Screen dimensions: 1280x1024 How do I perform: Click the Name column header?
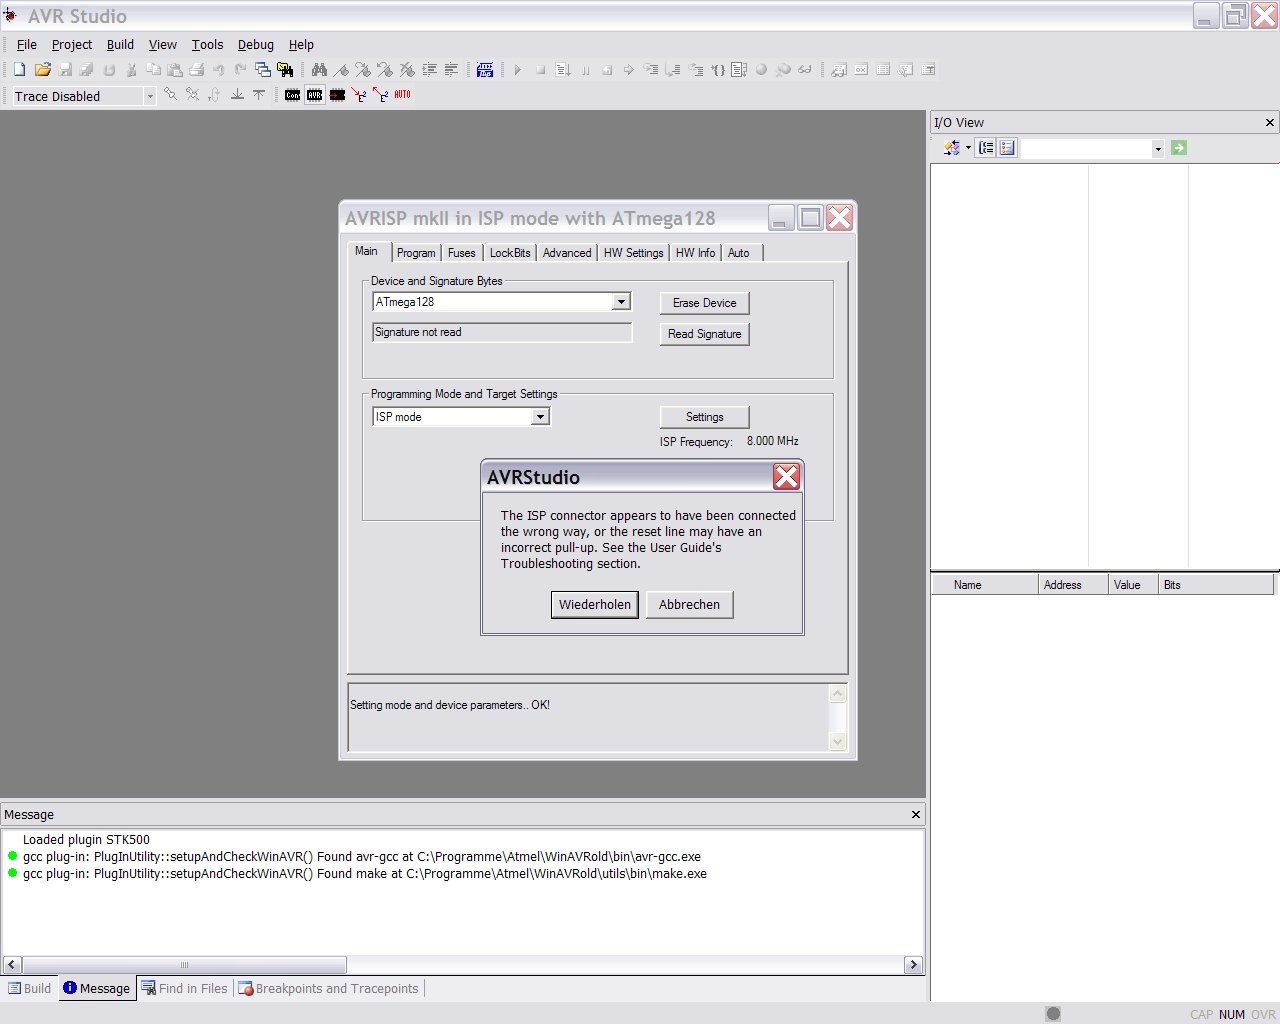tap(985, 585)
